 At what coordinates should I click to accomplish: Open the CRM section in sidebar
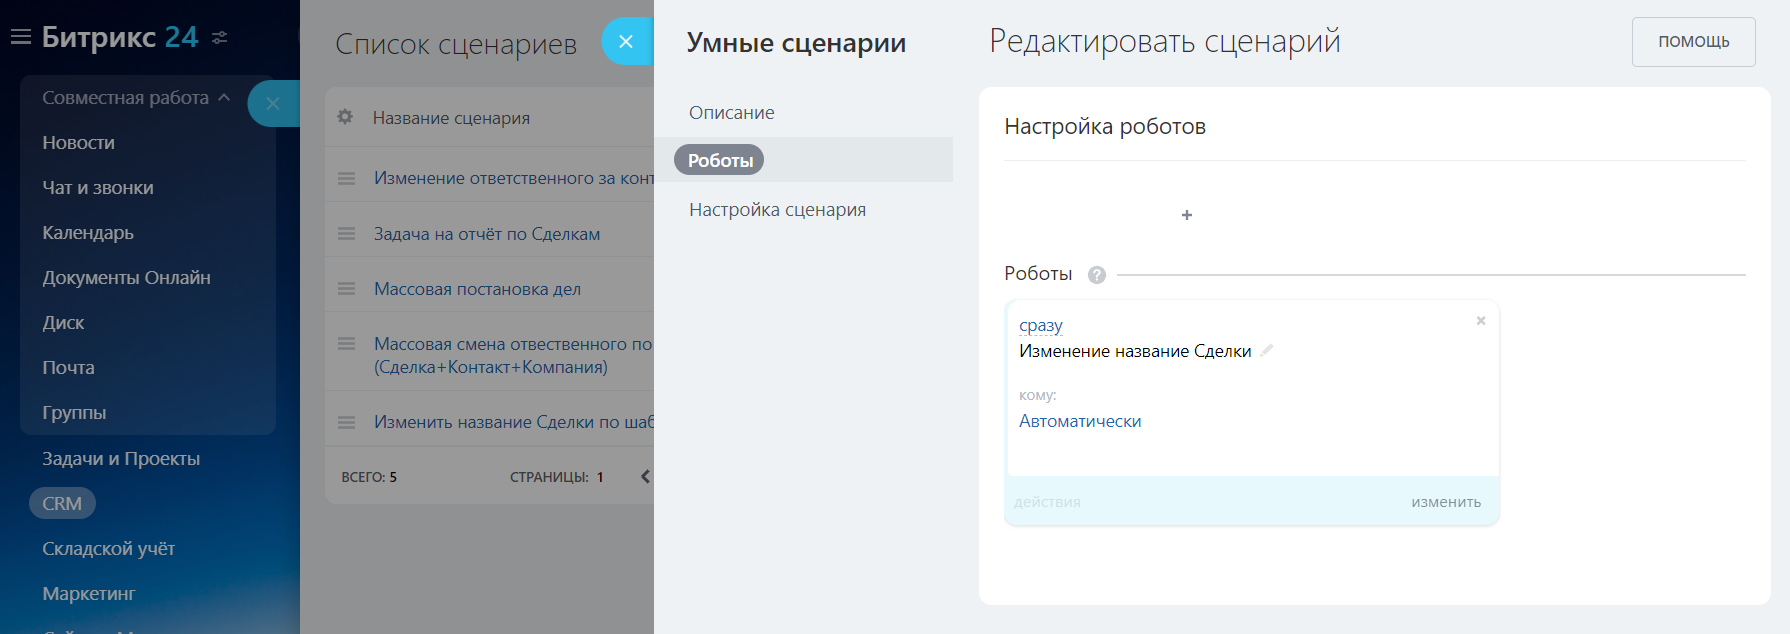coord(62,504)
